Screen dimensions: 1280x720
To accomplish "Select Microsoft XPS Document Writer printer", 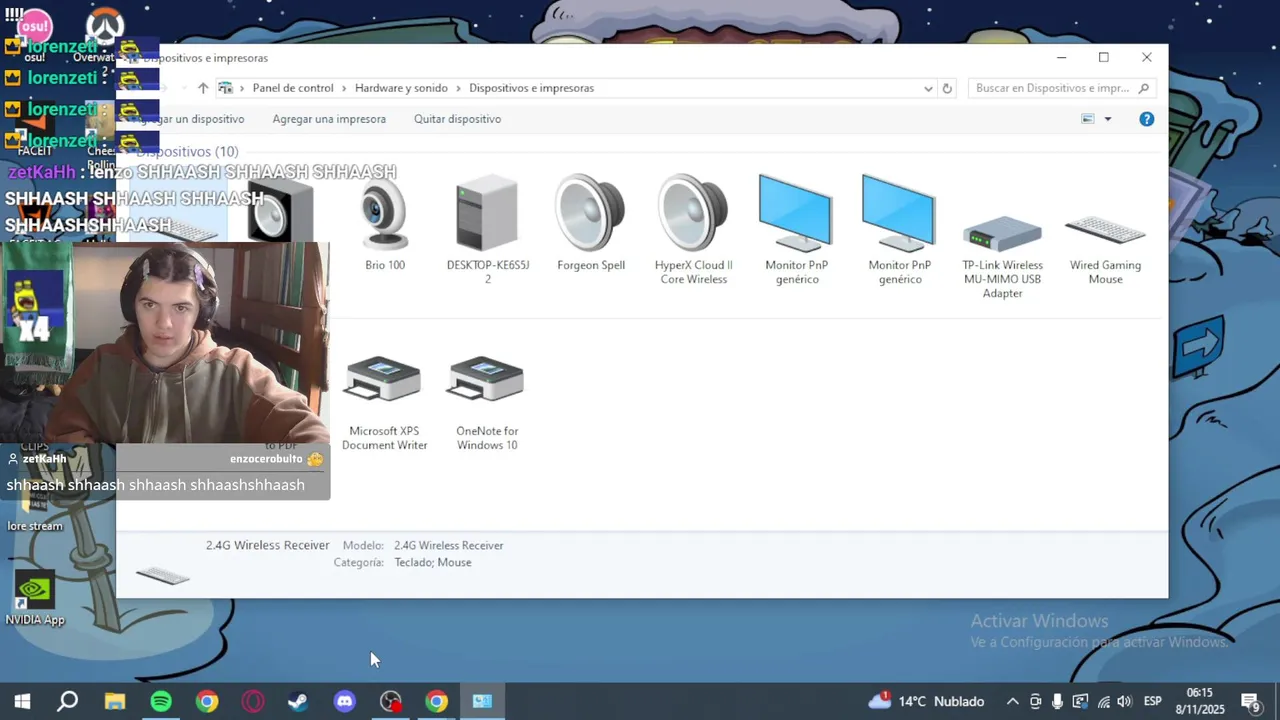I will [384, 403].
